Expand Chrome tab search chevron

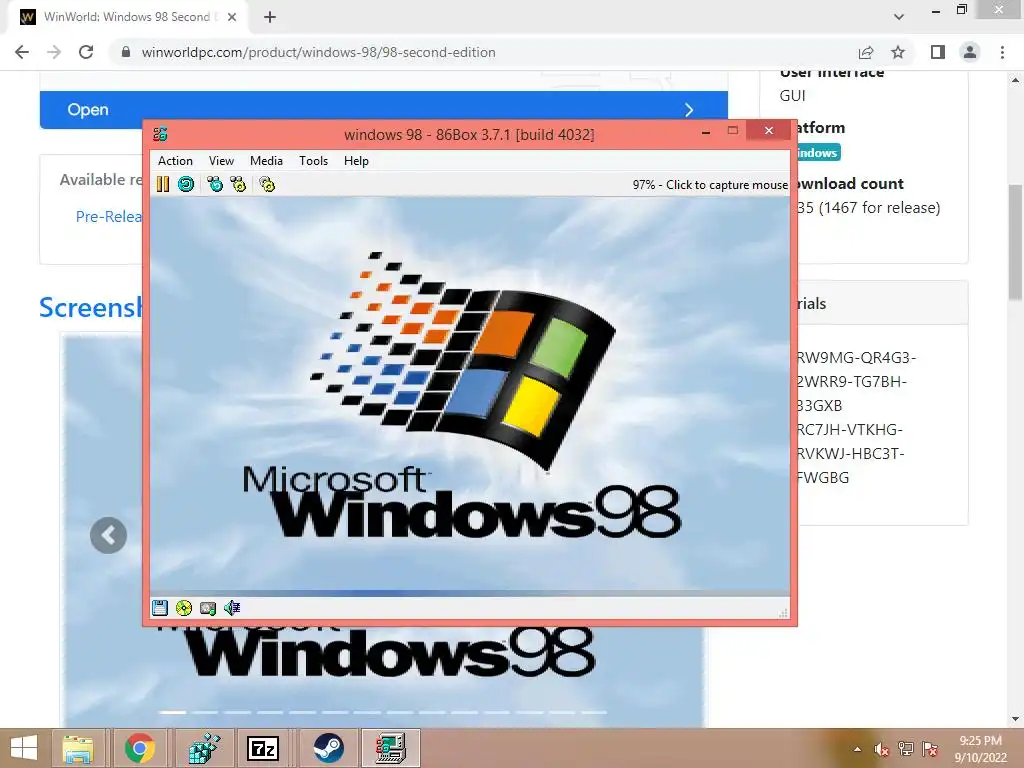(x=899, y=17)
